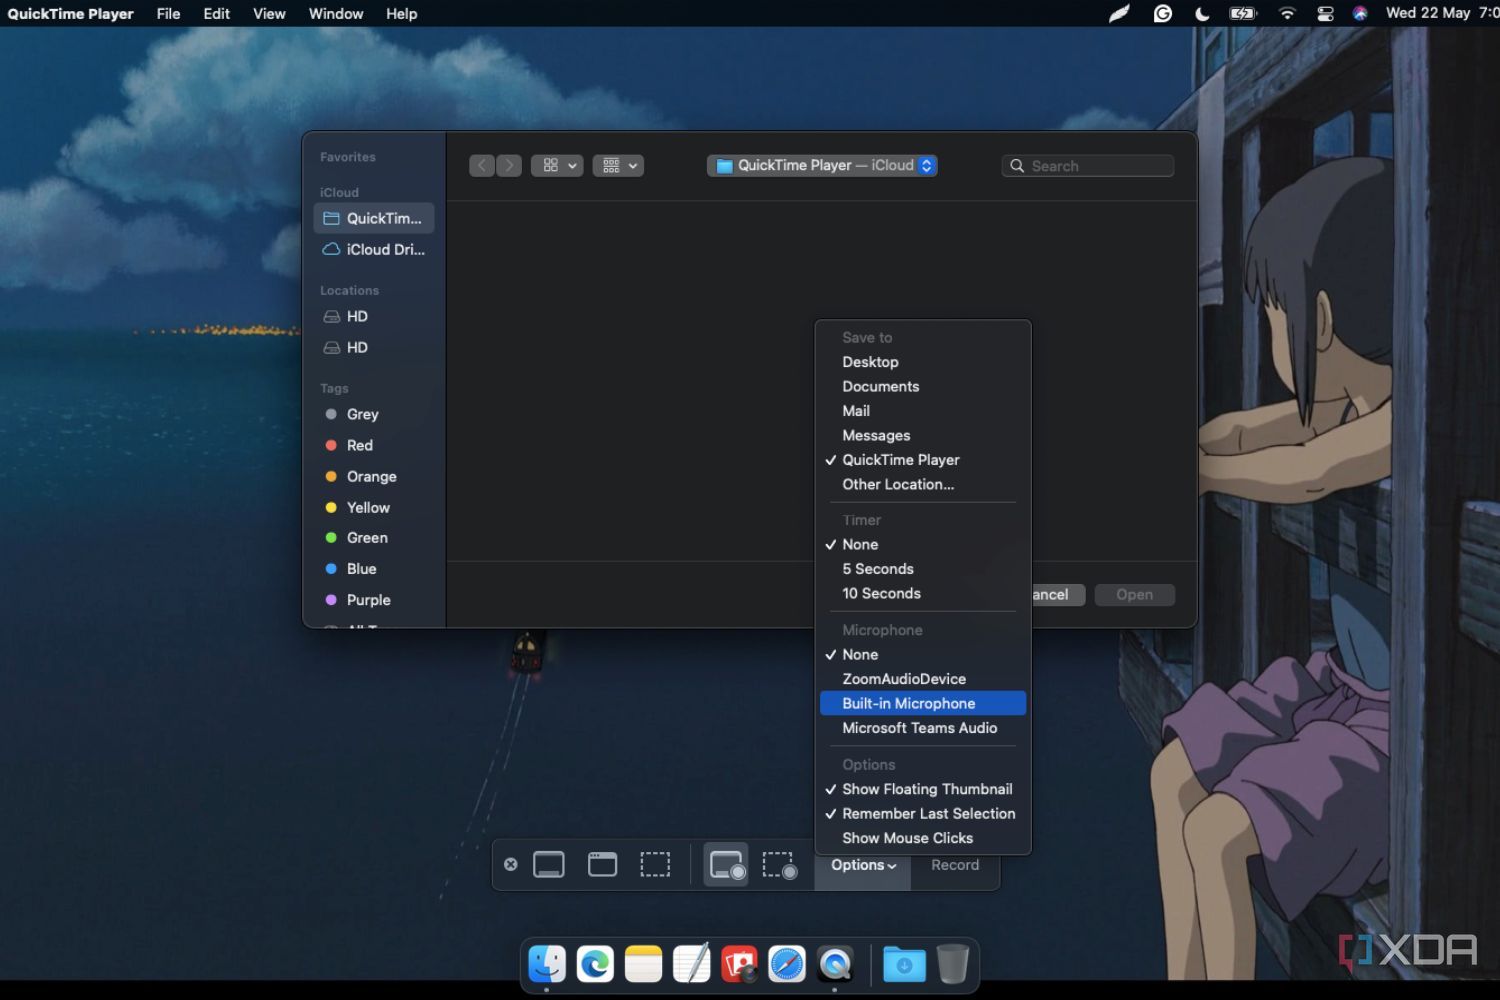Open the Help menu
The image size is (1500, 1000).
pos(402,13)
